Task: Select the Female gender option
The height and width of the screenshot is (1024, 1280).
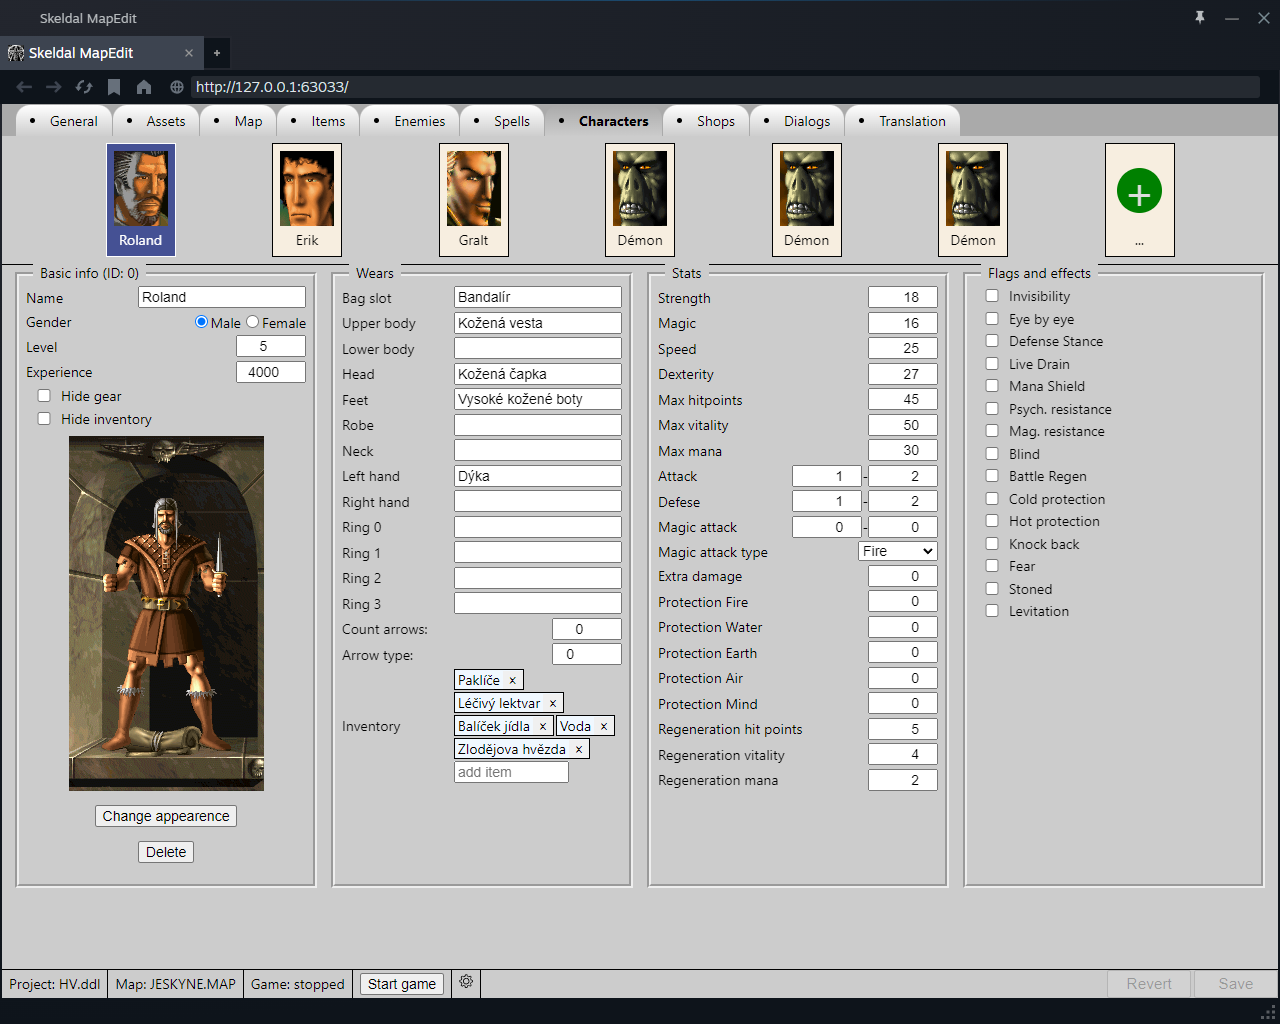Action: tap(253, 322)
